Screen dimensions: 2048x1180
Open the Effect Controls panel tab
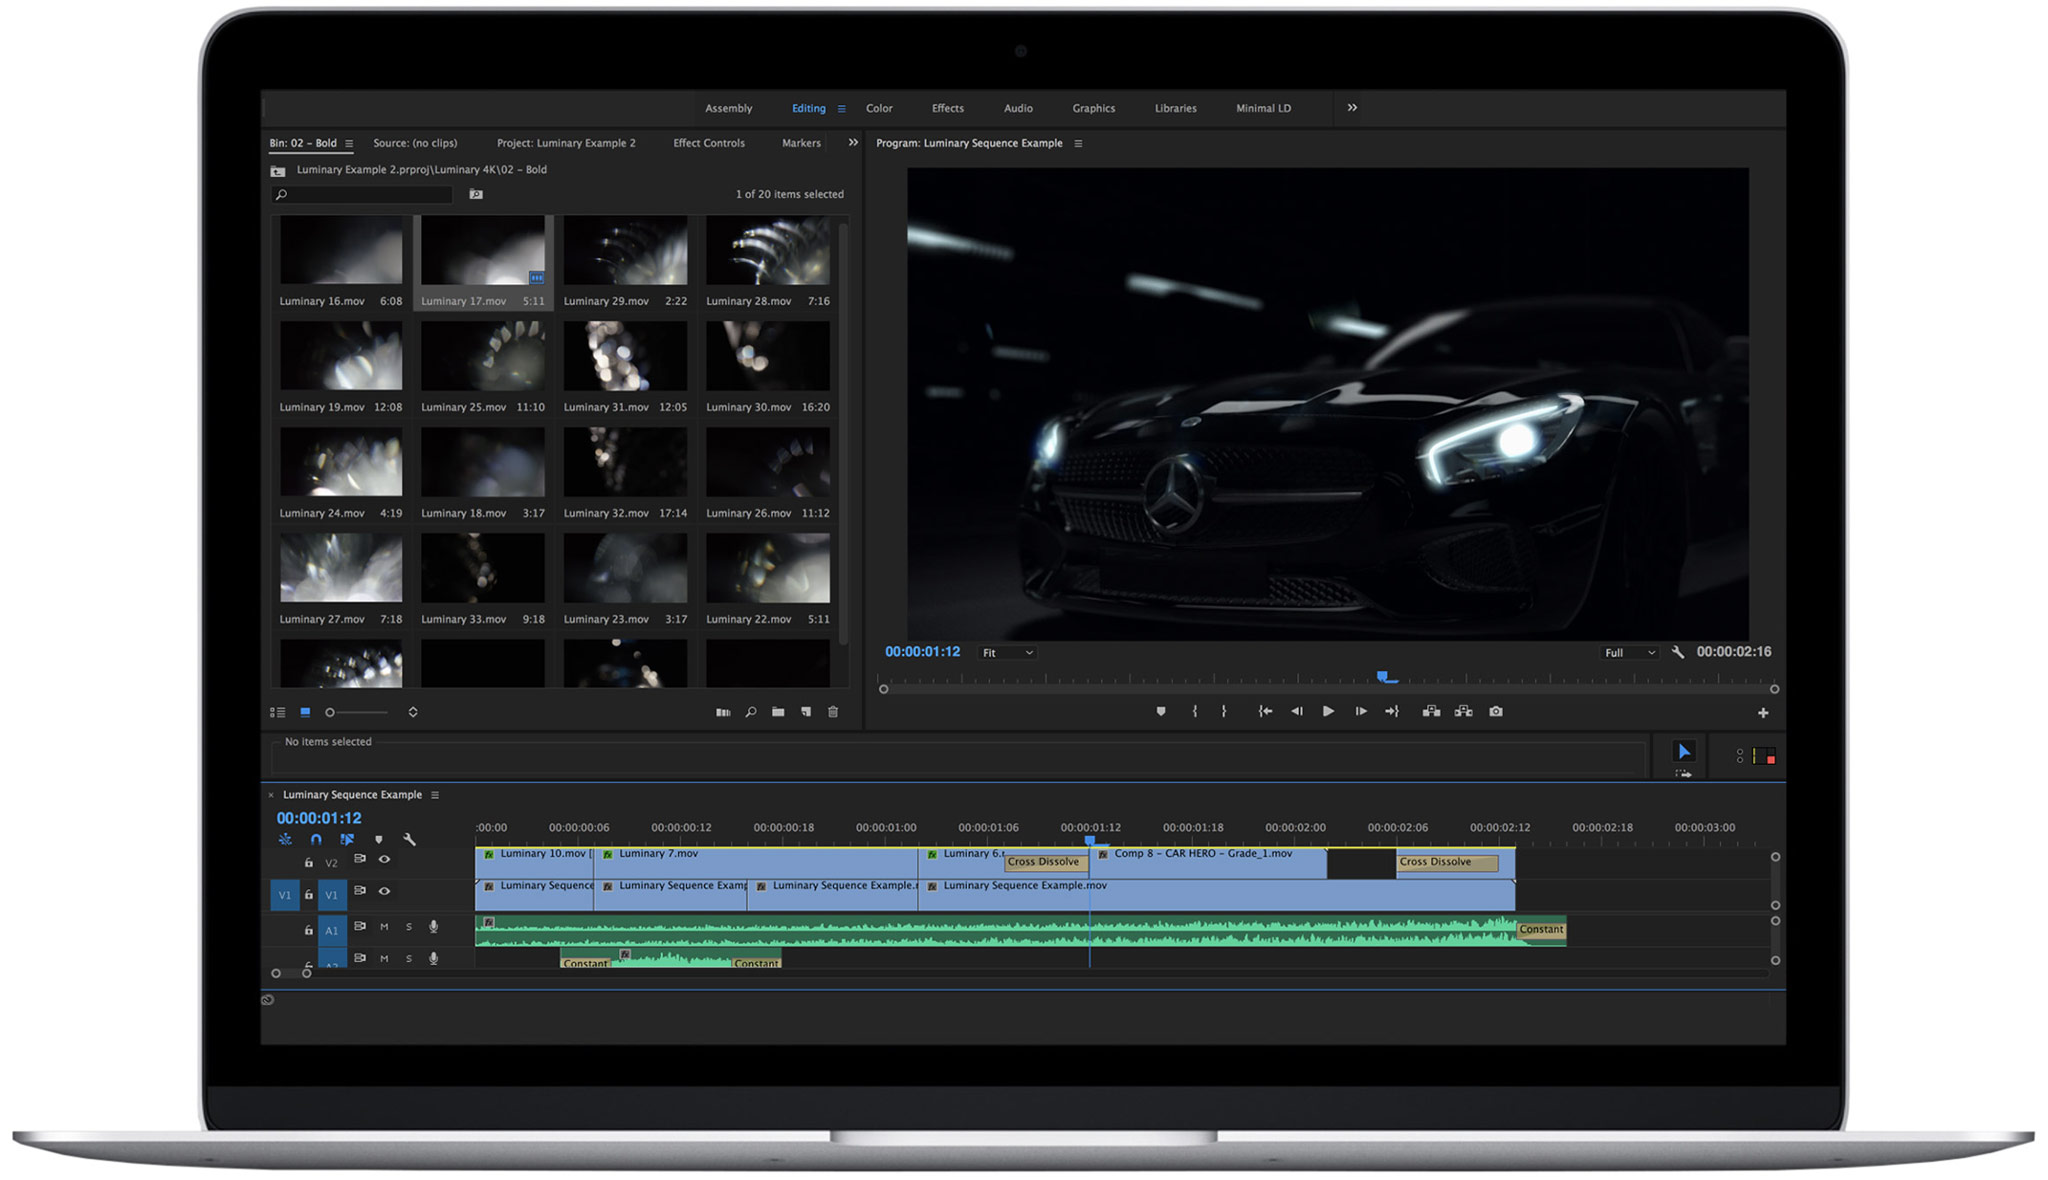[x=708, y=143]
